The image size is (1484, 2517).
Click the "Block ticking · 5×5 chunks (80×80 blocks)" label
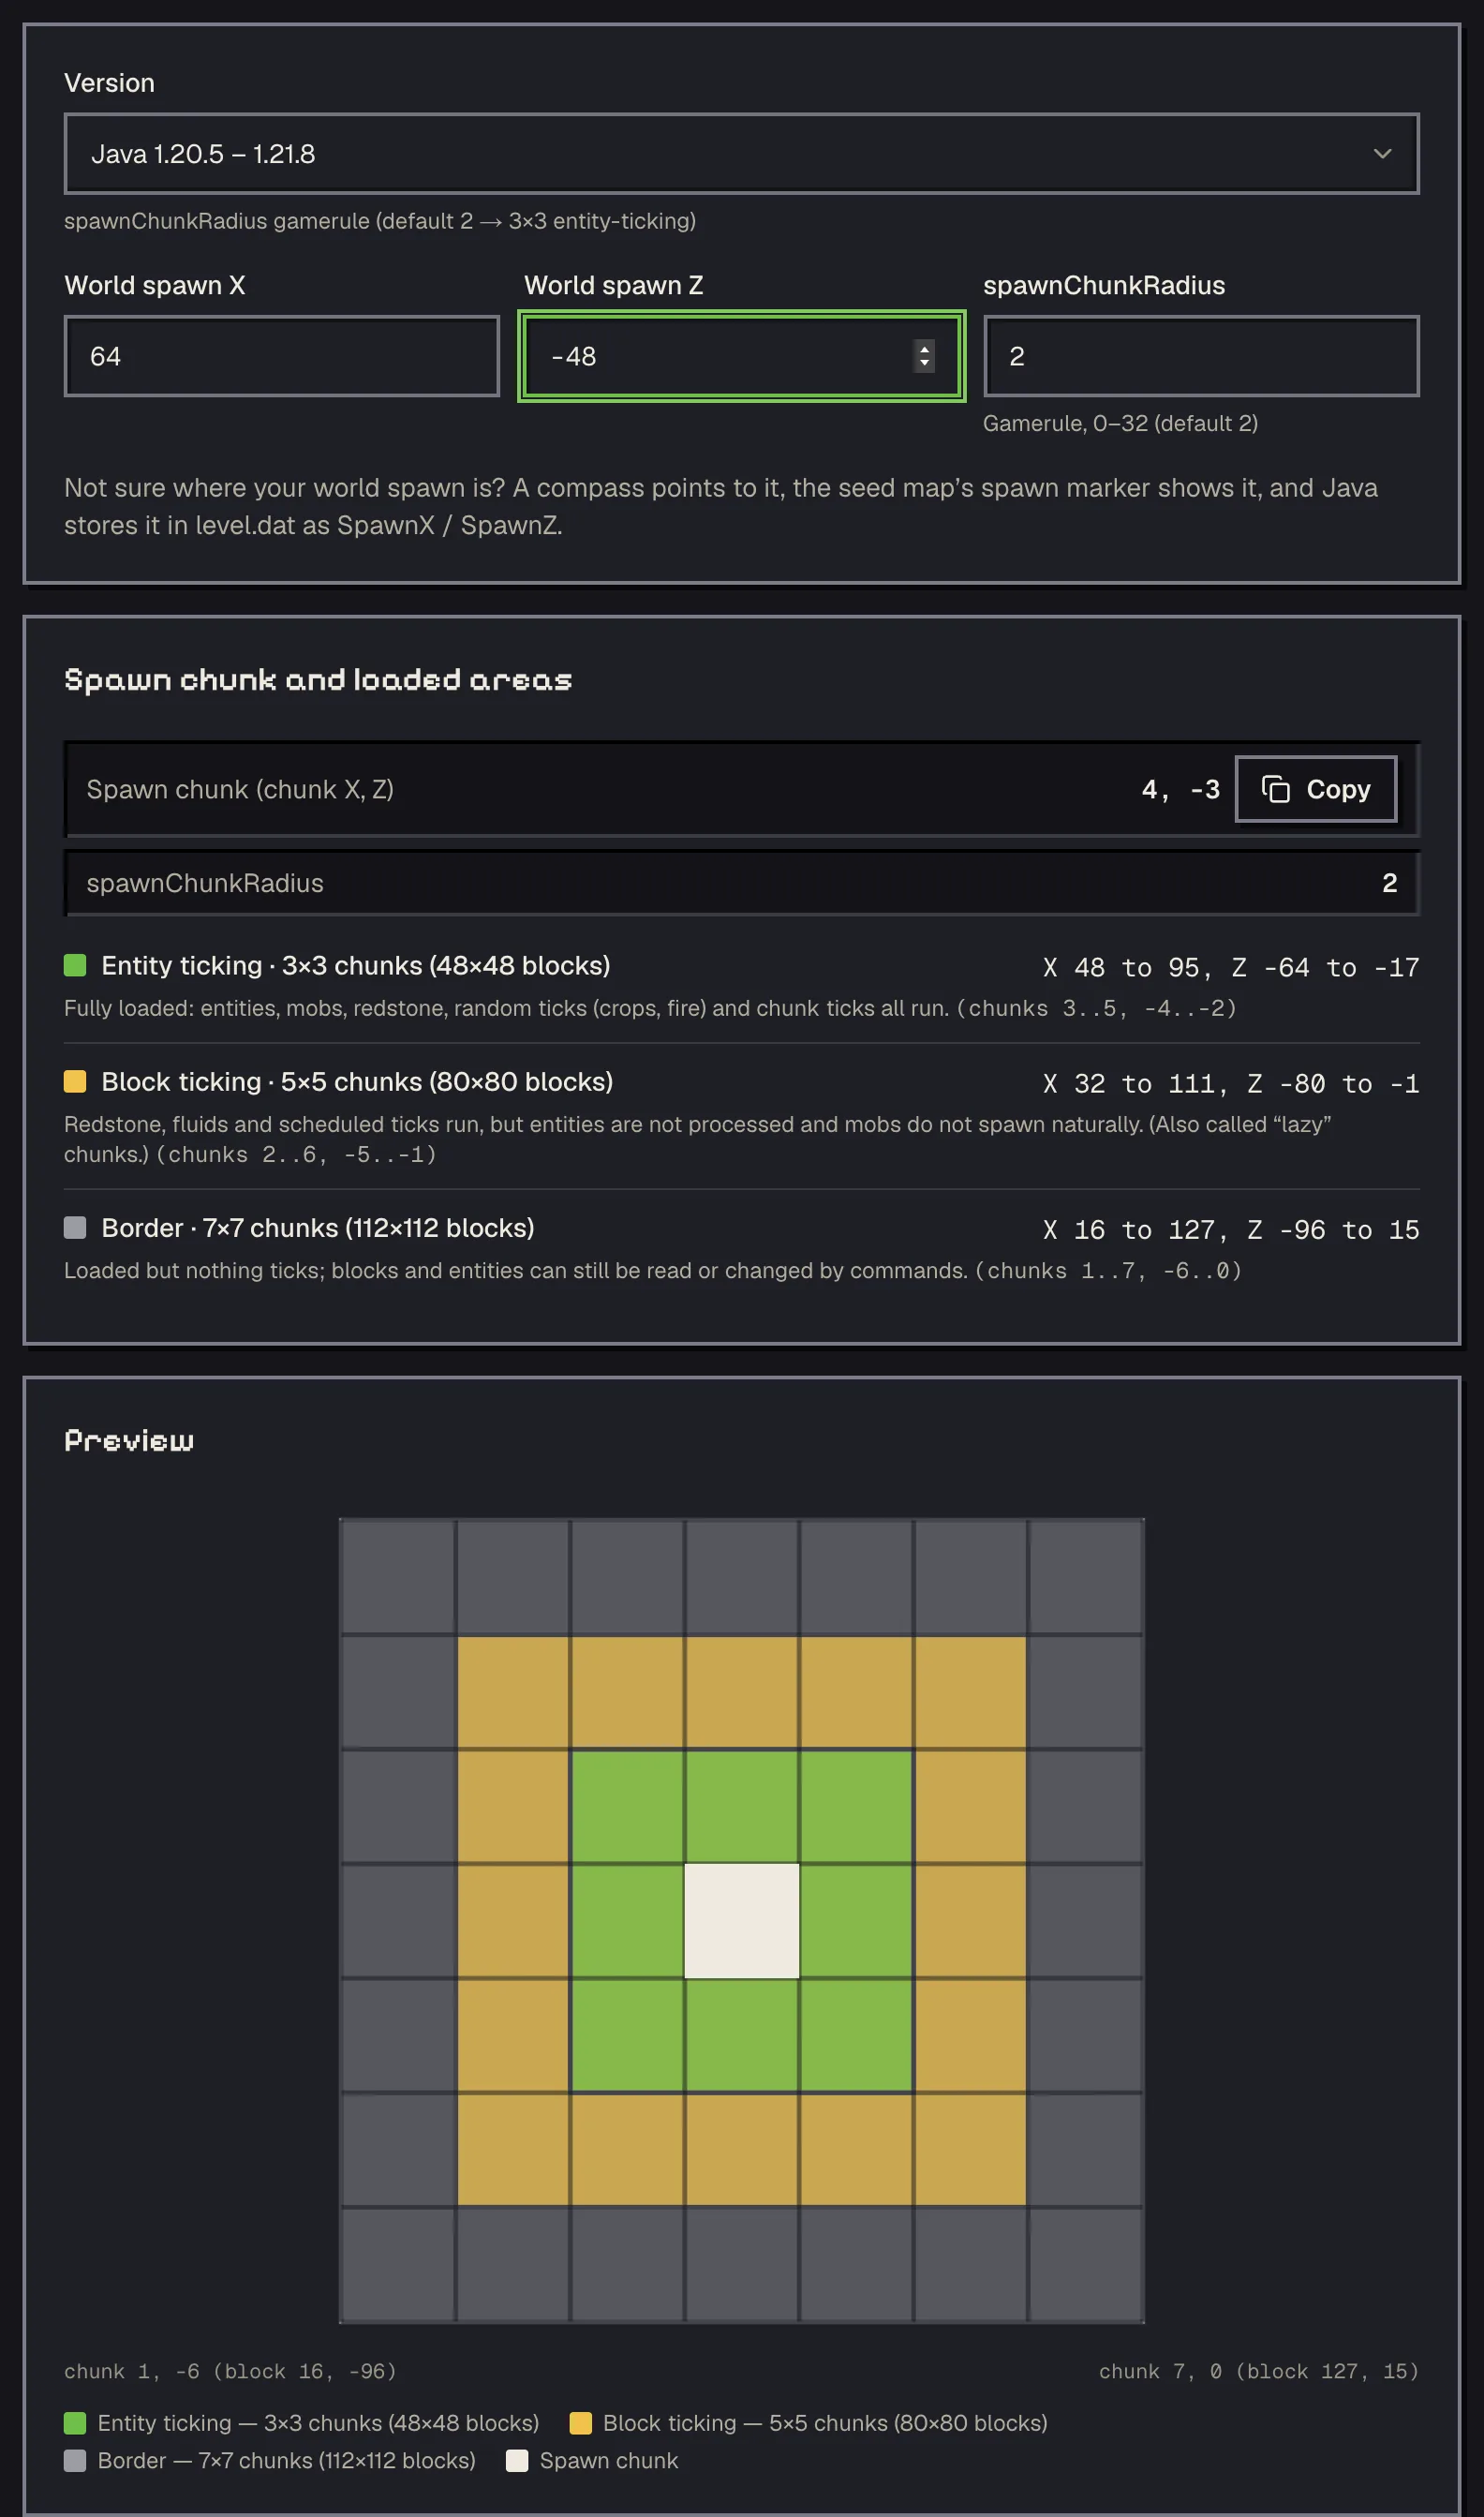click(357, 1081)
